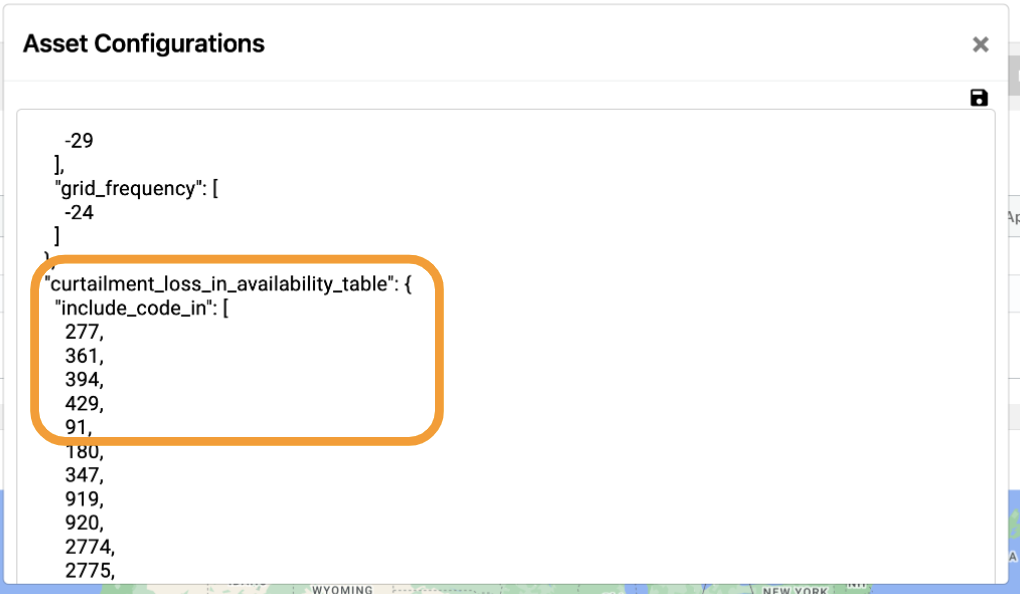This screenshot has width=1020, height=594.
Task: Place cursor at code 2774
Action: tap(90, 547)
